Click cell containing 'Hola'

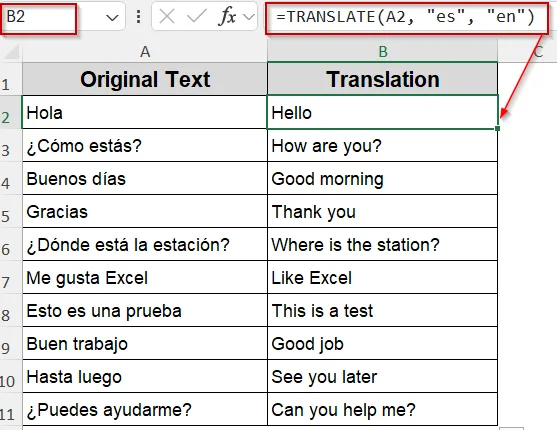point(145,112)
